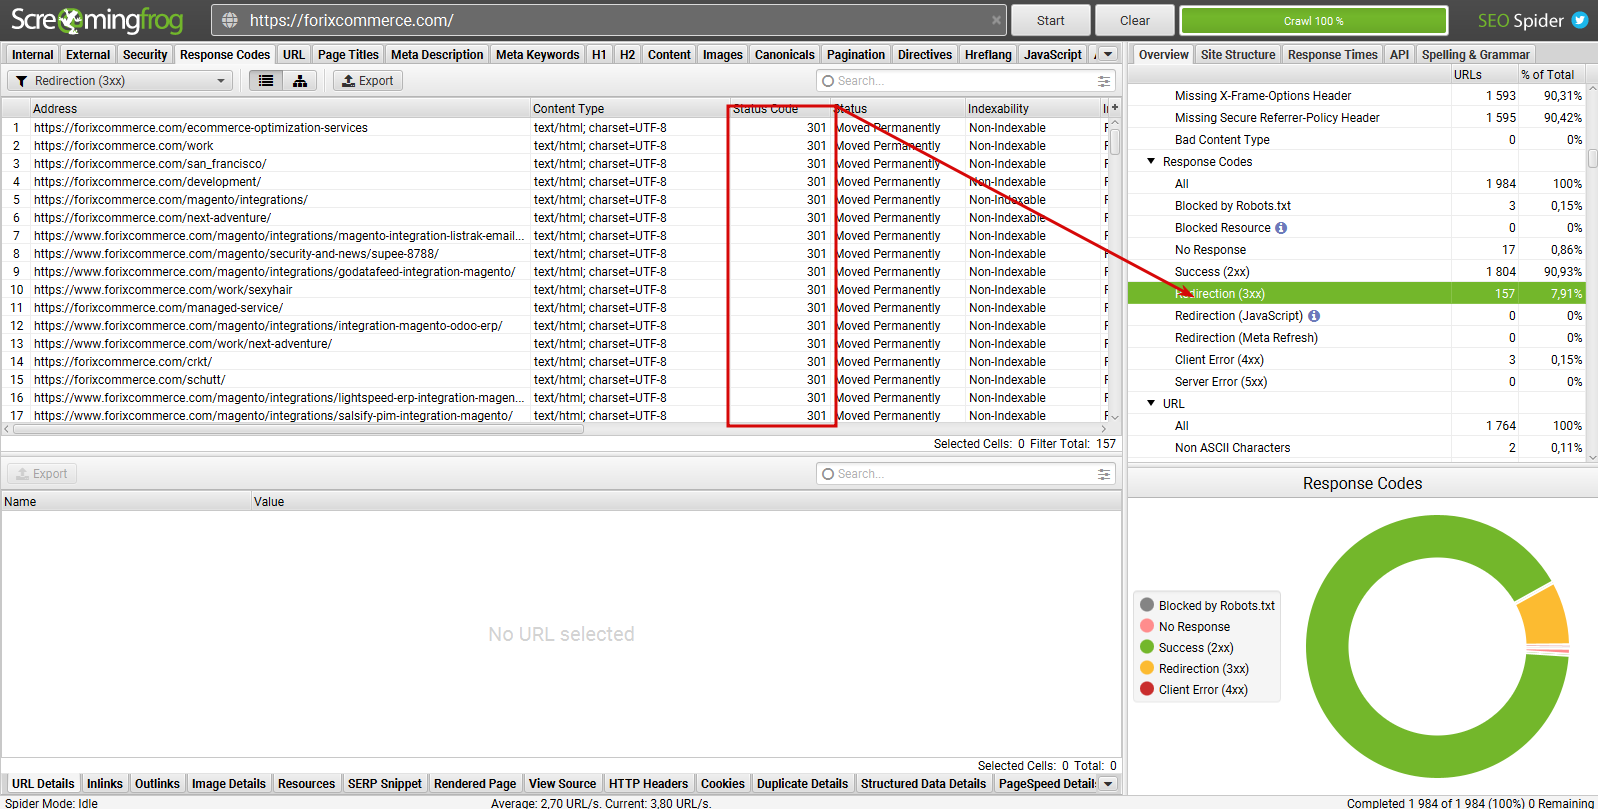This screenshot has height=809, width=1598.
Task: Click Redirection (3xx) orange legend swatch
Action: coord(1147,668)
